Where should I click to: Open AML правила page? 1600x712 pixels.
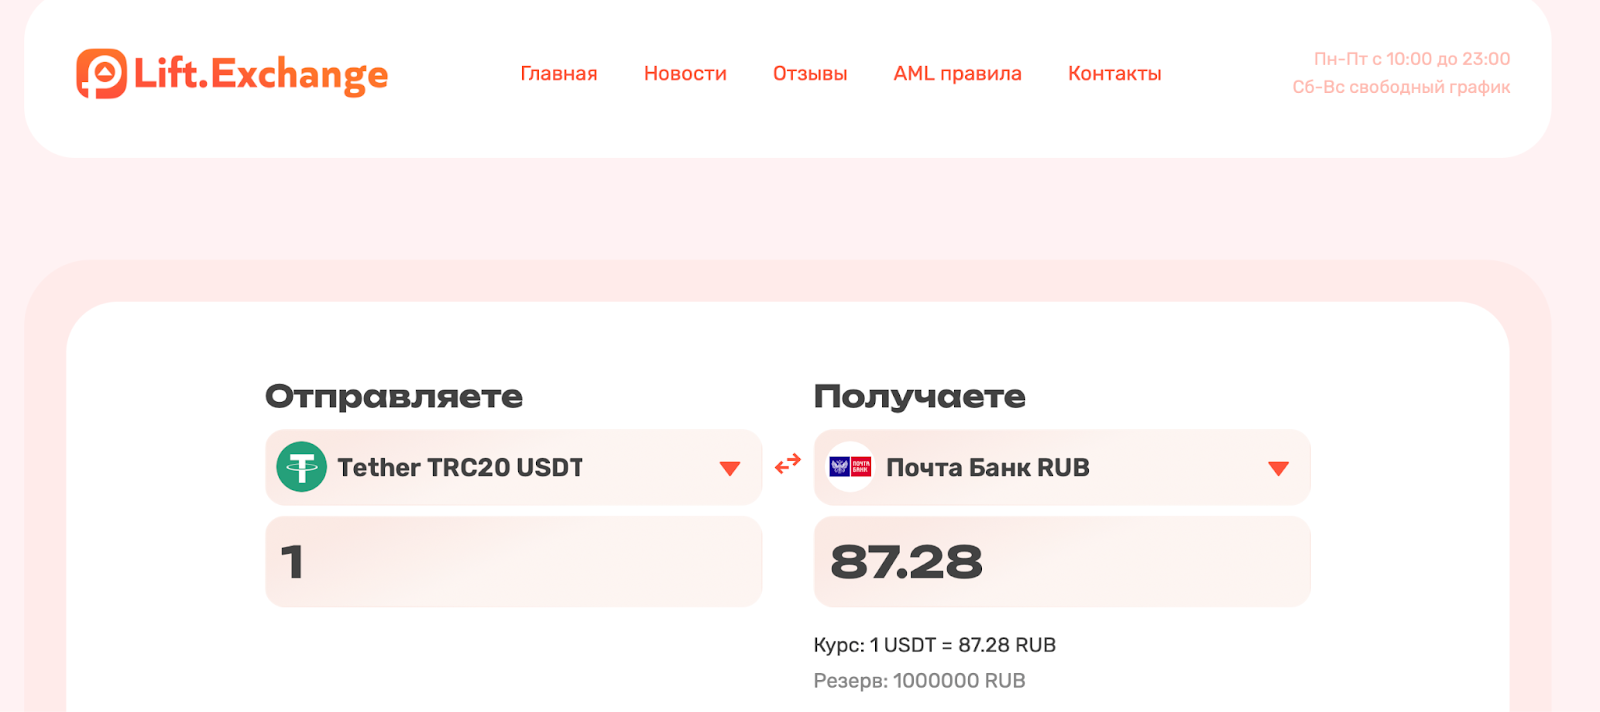957,73
